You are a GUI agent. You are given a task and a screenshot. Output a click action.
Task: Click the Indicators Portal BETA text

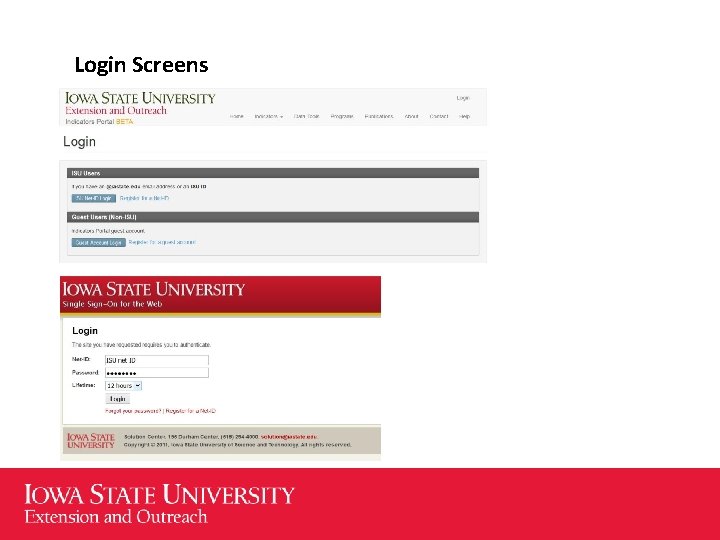coord(99,122)
